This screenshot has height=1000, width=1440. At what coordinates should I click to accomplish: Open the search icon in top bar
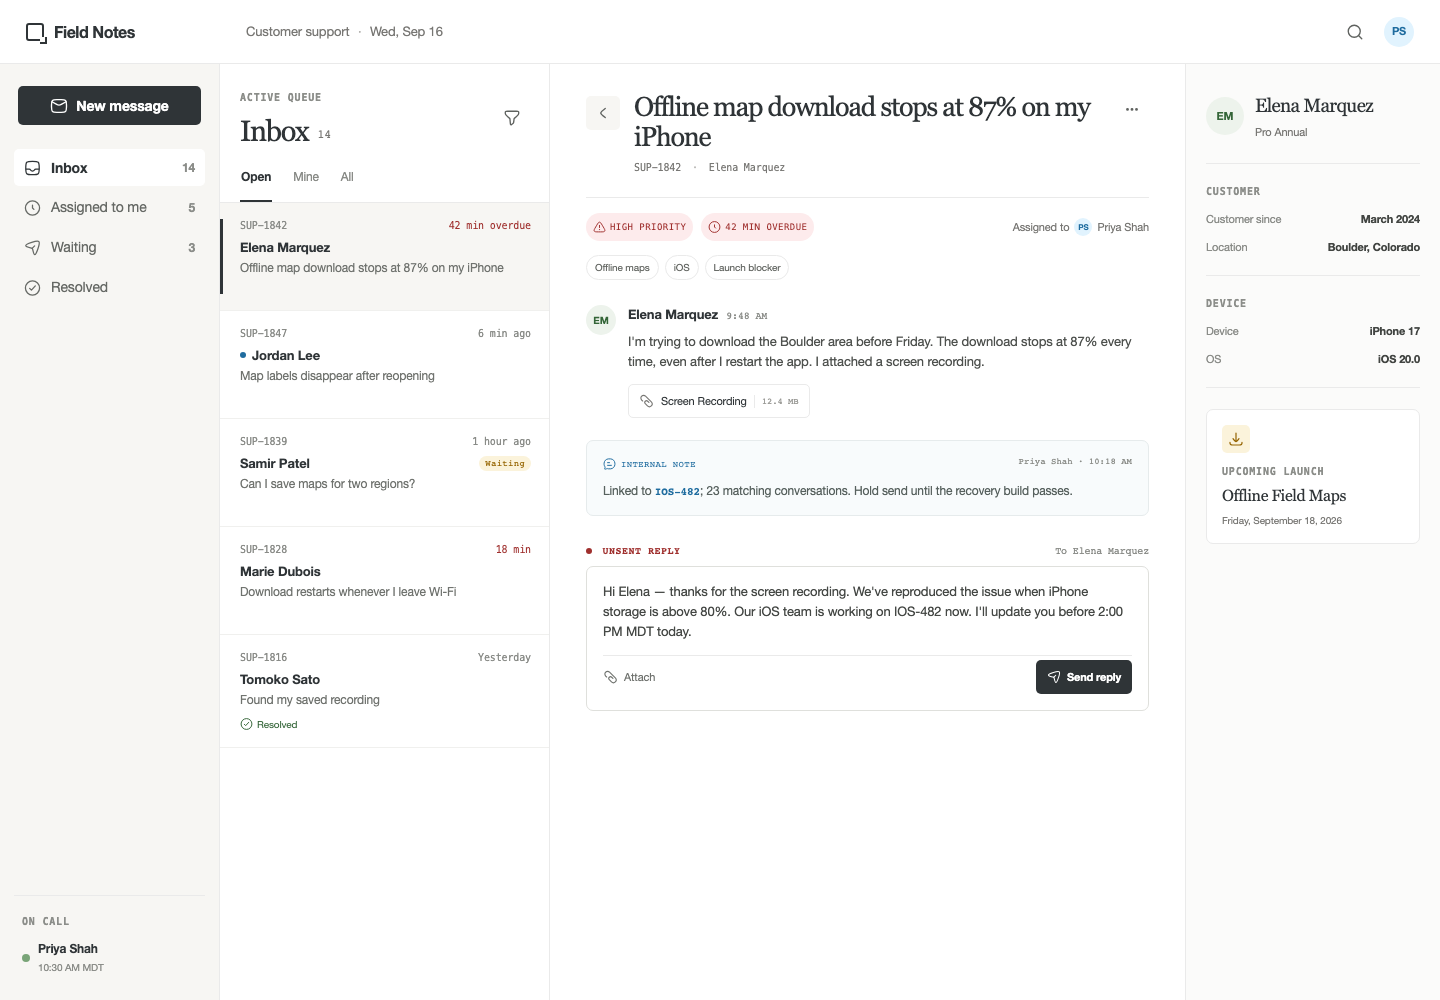1355,32
